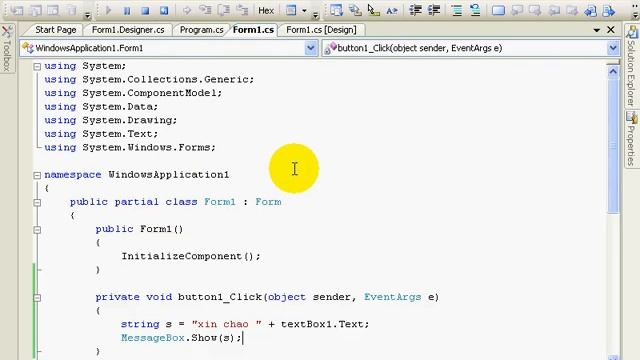
Task: Click on the string "xin chao " literal
Action: 227,324
